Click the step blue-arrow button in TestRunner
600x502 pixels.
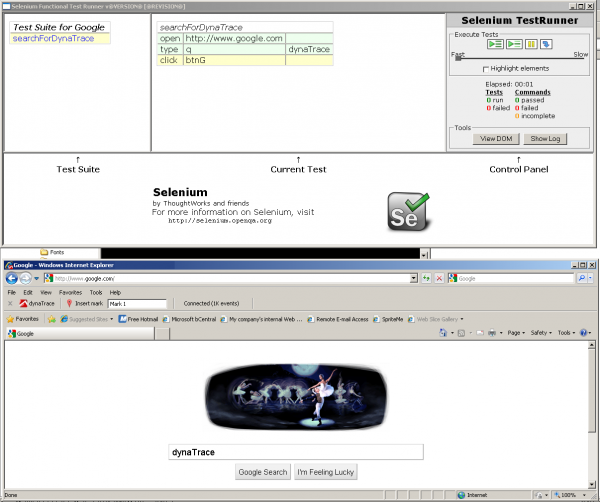[x=546, y=44]
